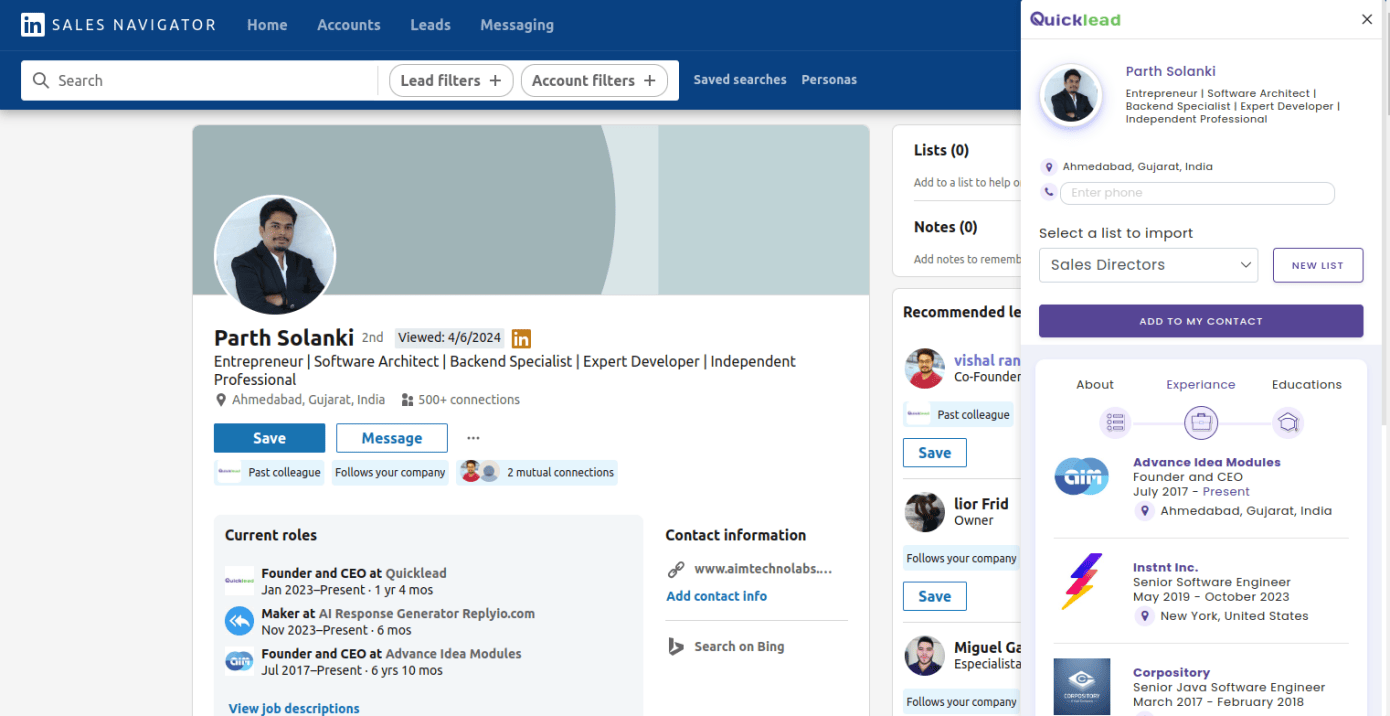Click the chain link icon in Contact information
Image resolution: width=1390 pixels, height=716 pixels.
[x=675, y=568]
